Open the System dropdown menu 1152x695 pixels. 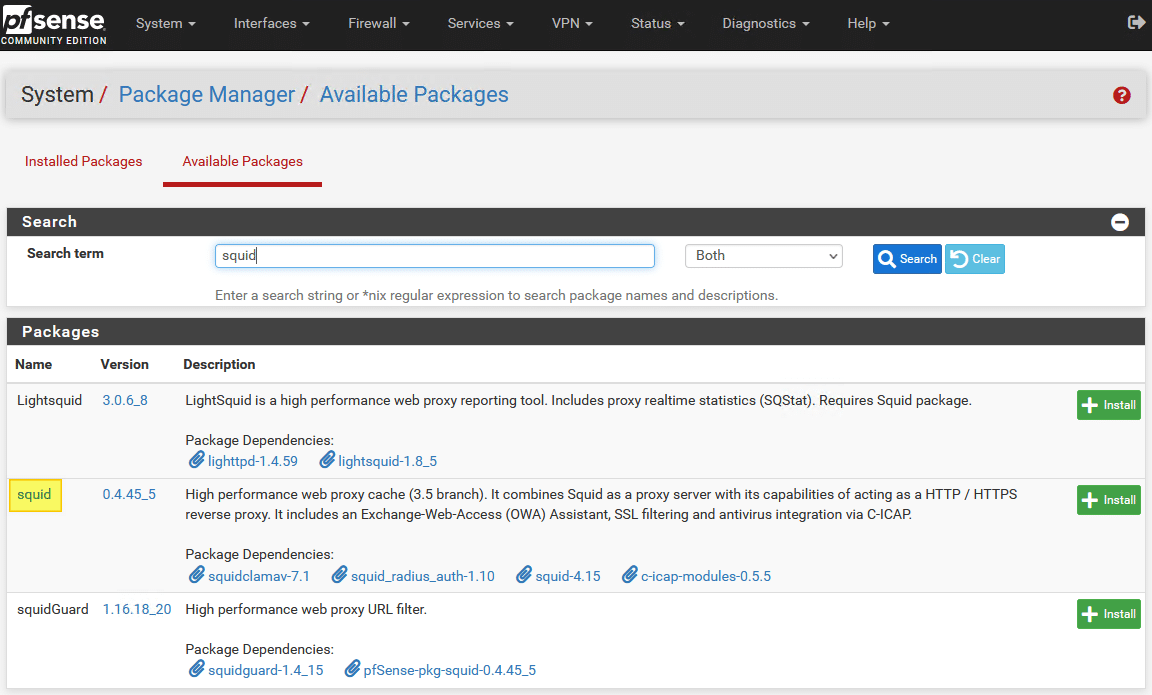pyautogui.click(x=165, y=23)
